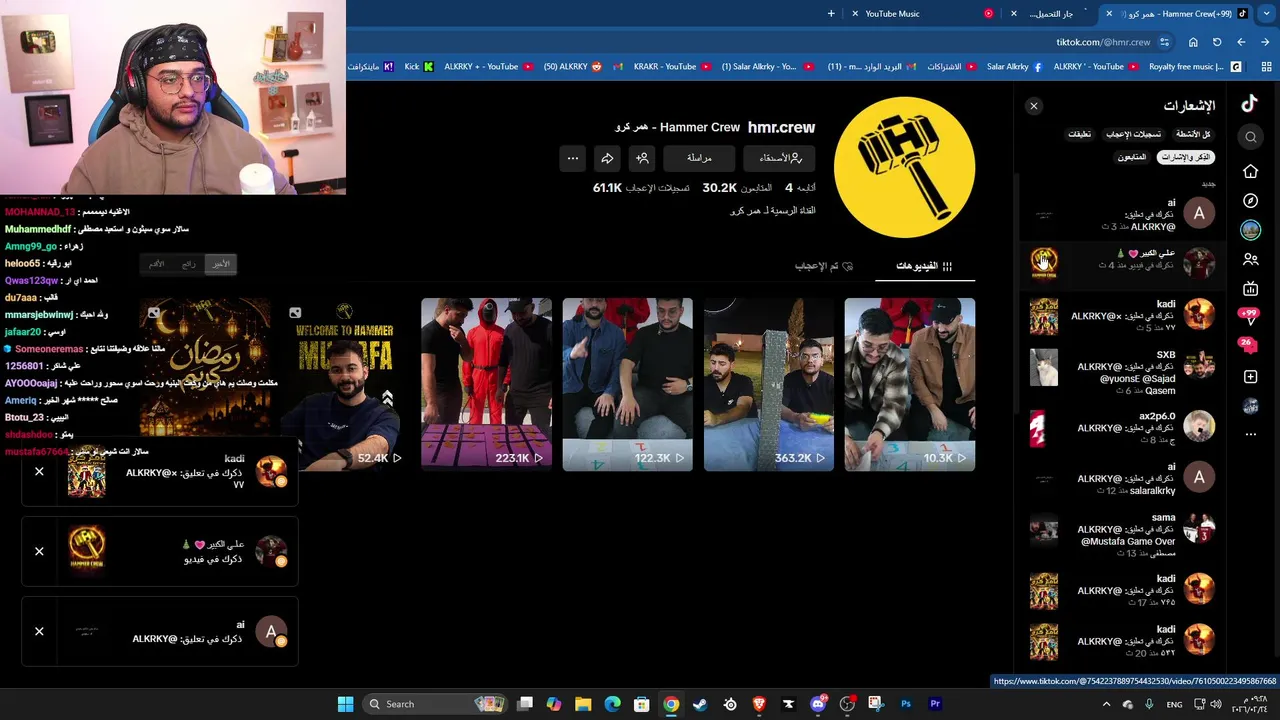The image size is (1280, 720).
Task: Open the LIVE TV icon in sidebar
Action: (1250, 289)
